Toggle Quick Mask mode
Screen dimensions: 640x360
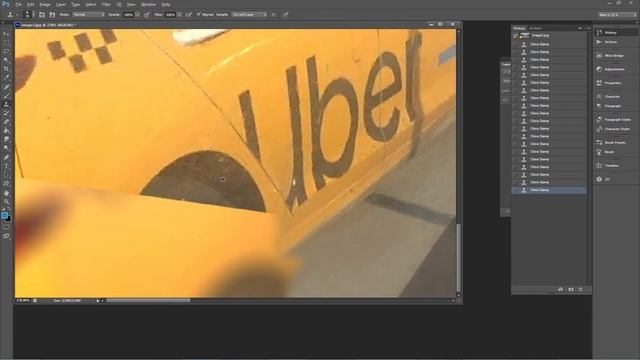(x=6, y=227)
